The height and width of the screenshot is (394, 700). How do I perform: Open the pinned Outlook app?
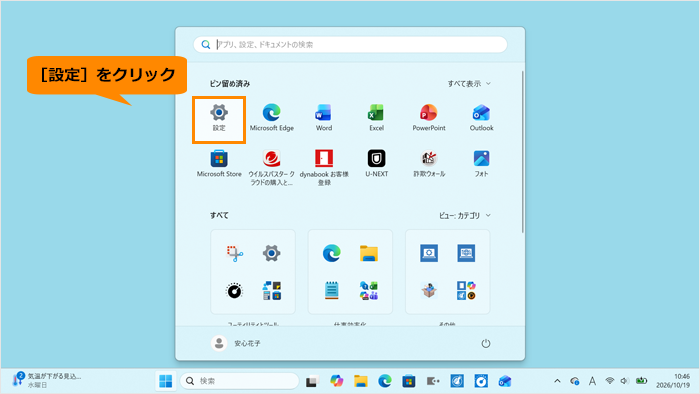[x=481, y=118]
